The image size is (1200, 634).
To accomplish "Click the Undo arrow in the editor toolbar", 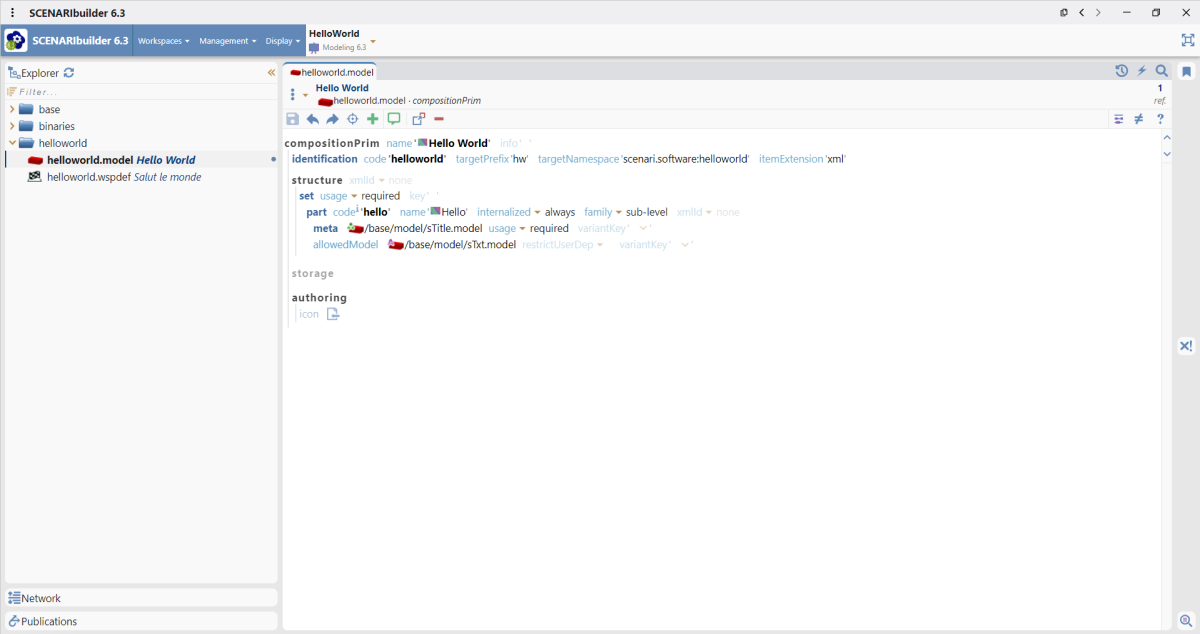I will 312,119.
